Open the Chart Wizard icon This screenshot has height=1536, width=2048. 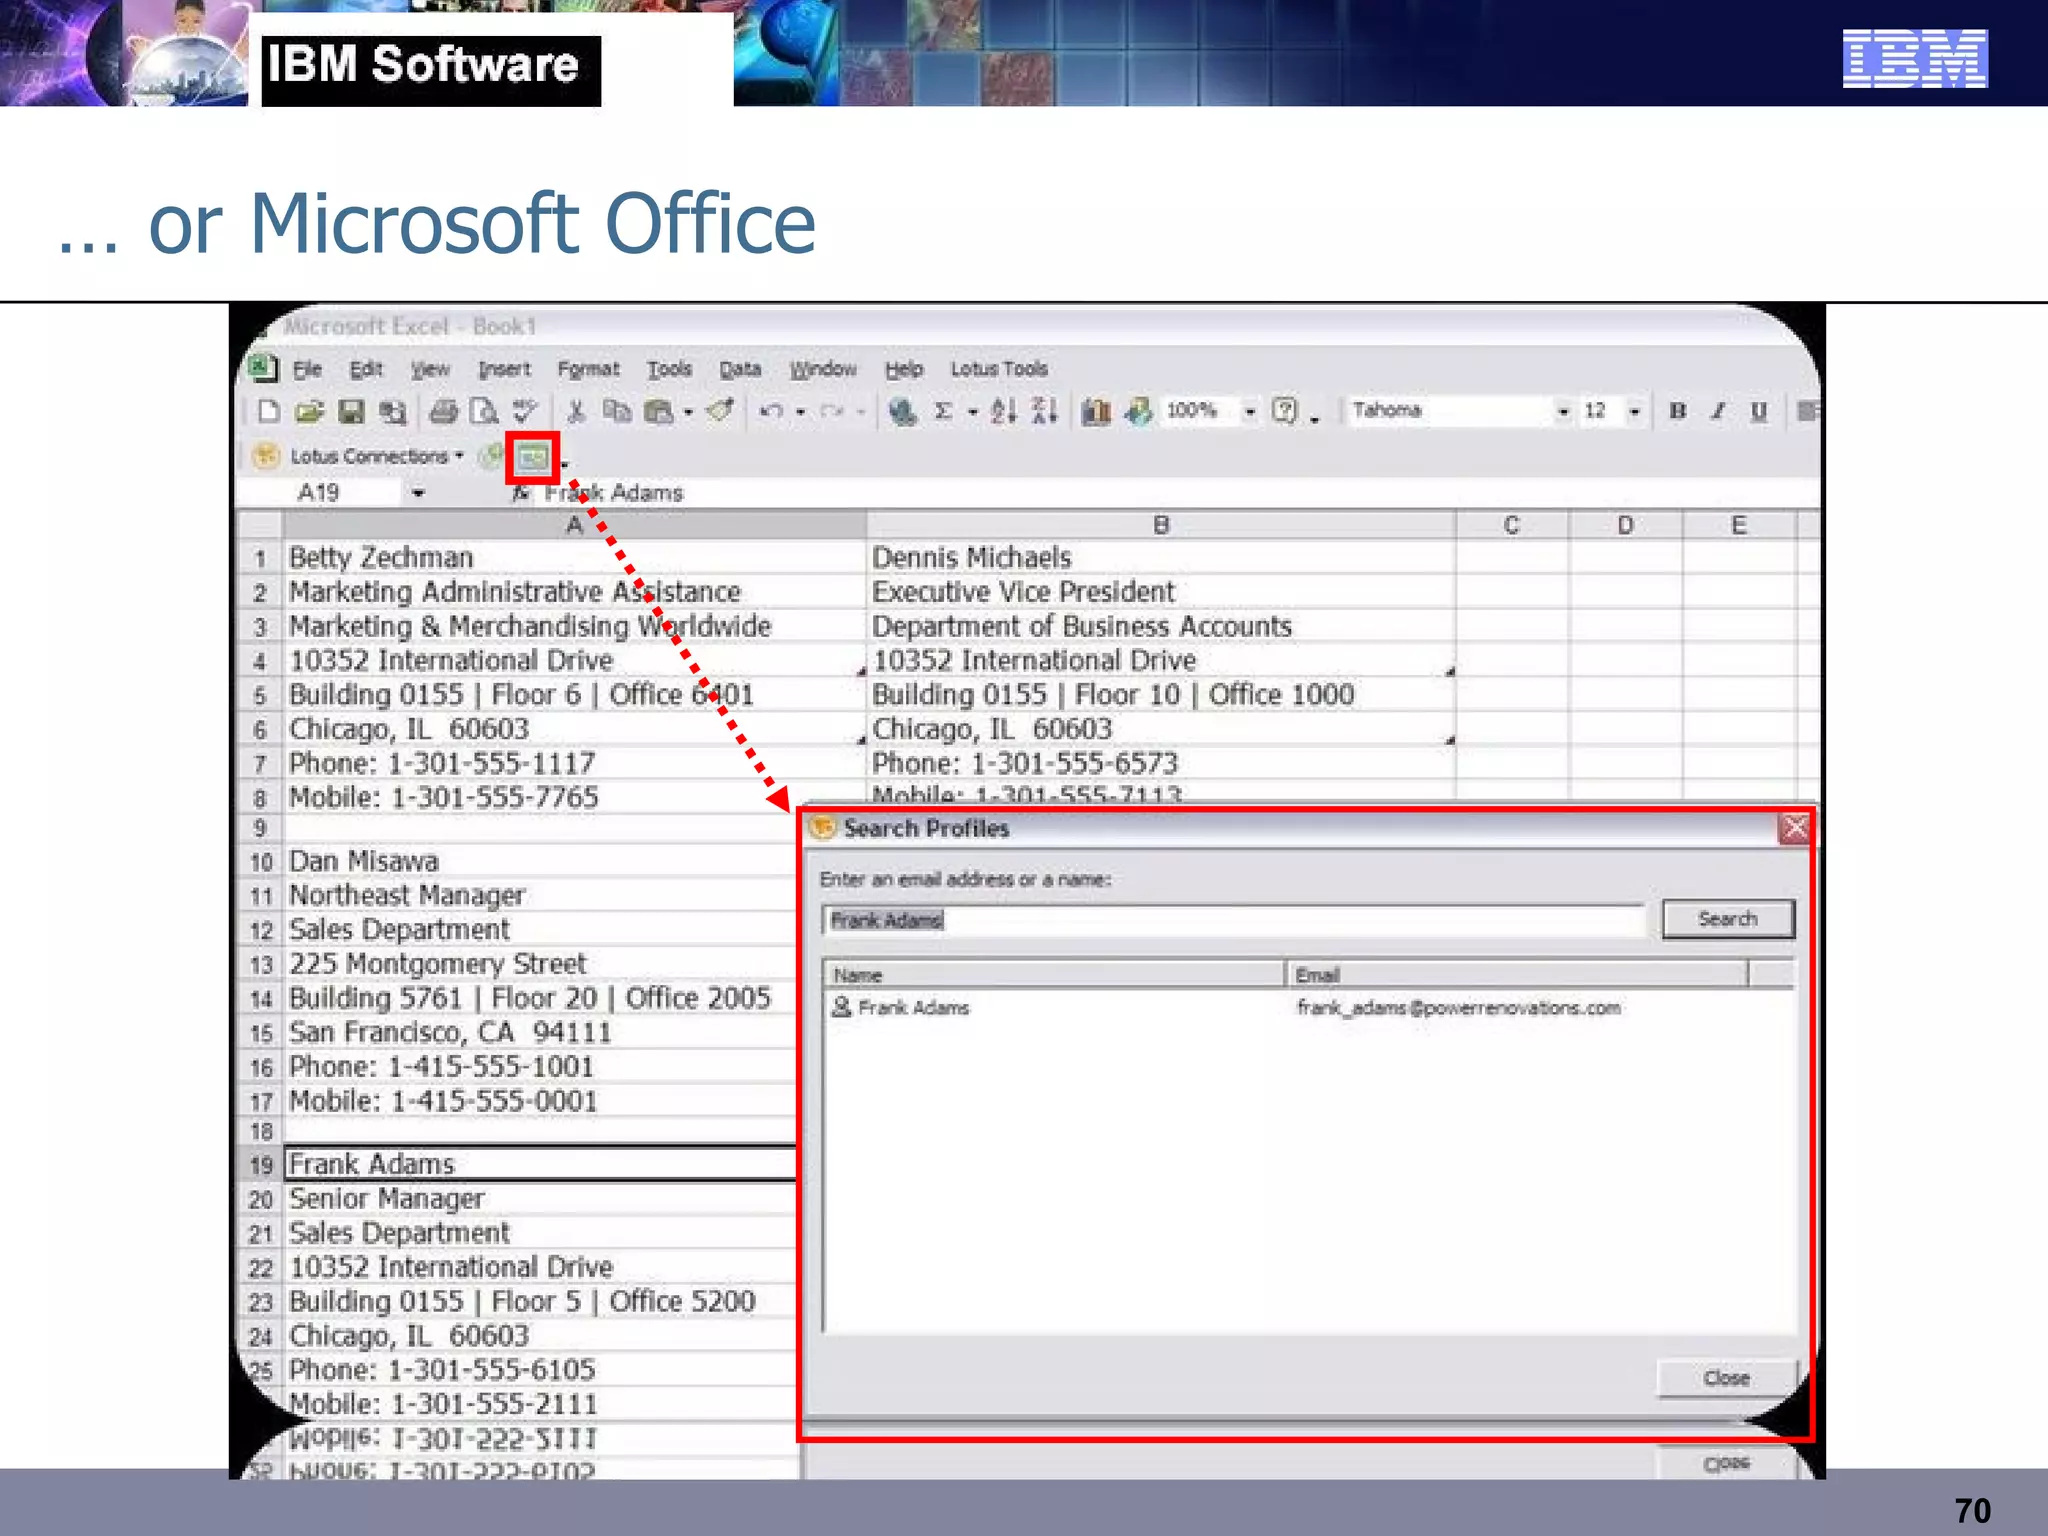(1096, 411)
